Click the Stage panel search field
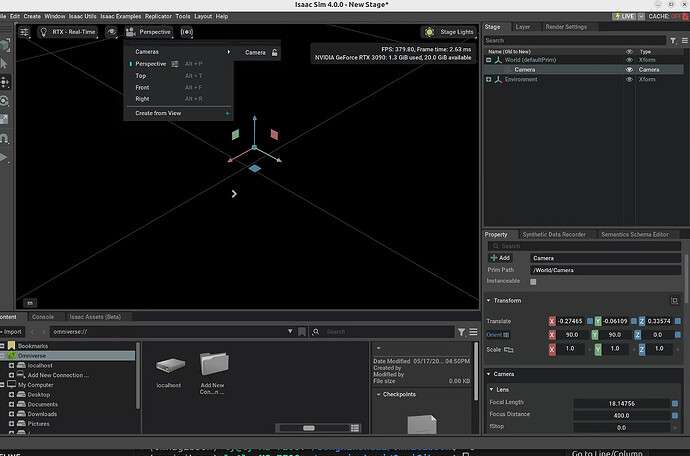The height and width of the screenshot is (456, 690). coord(574,40)
